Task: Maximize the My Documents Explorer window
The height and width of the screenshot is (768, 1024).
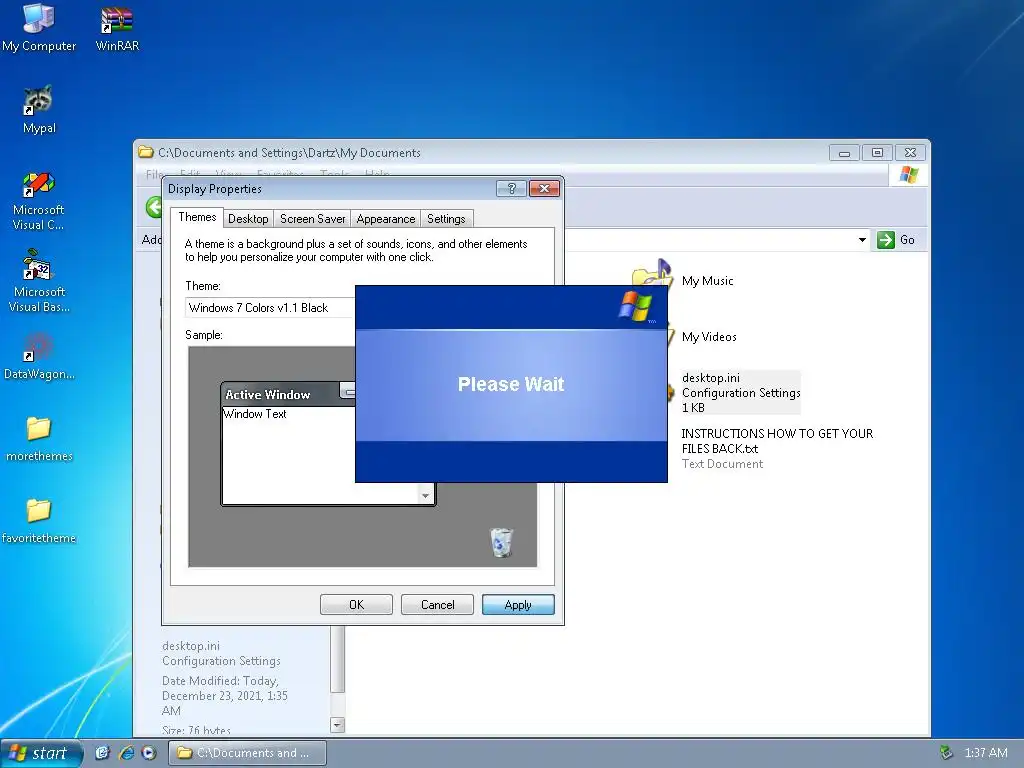Action: pyautogui.click(x=877, y=153)
